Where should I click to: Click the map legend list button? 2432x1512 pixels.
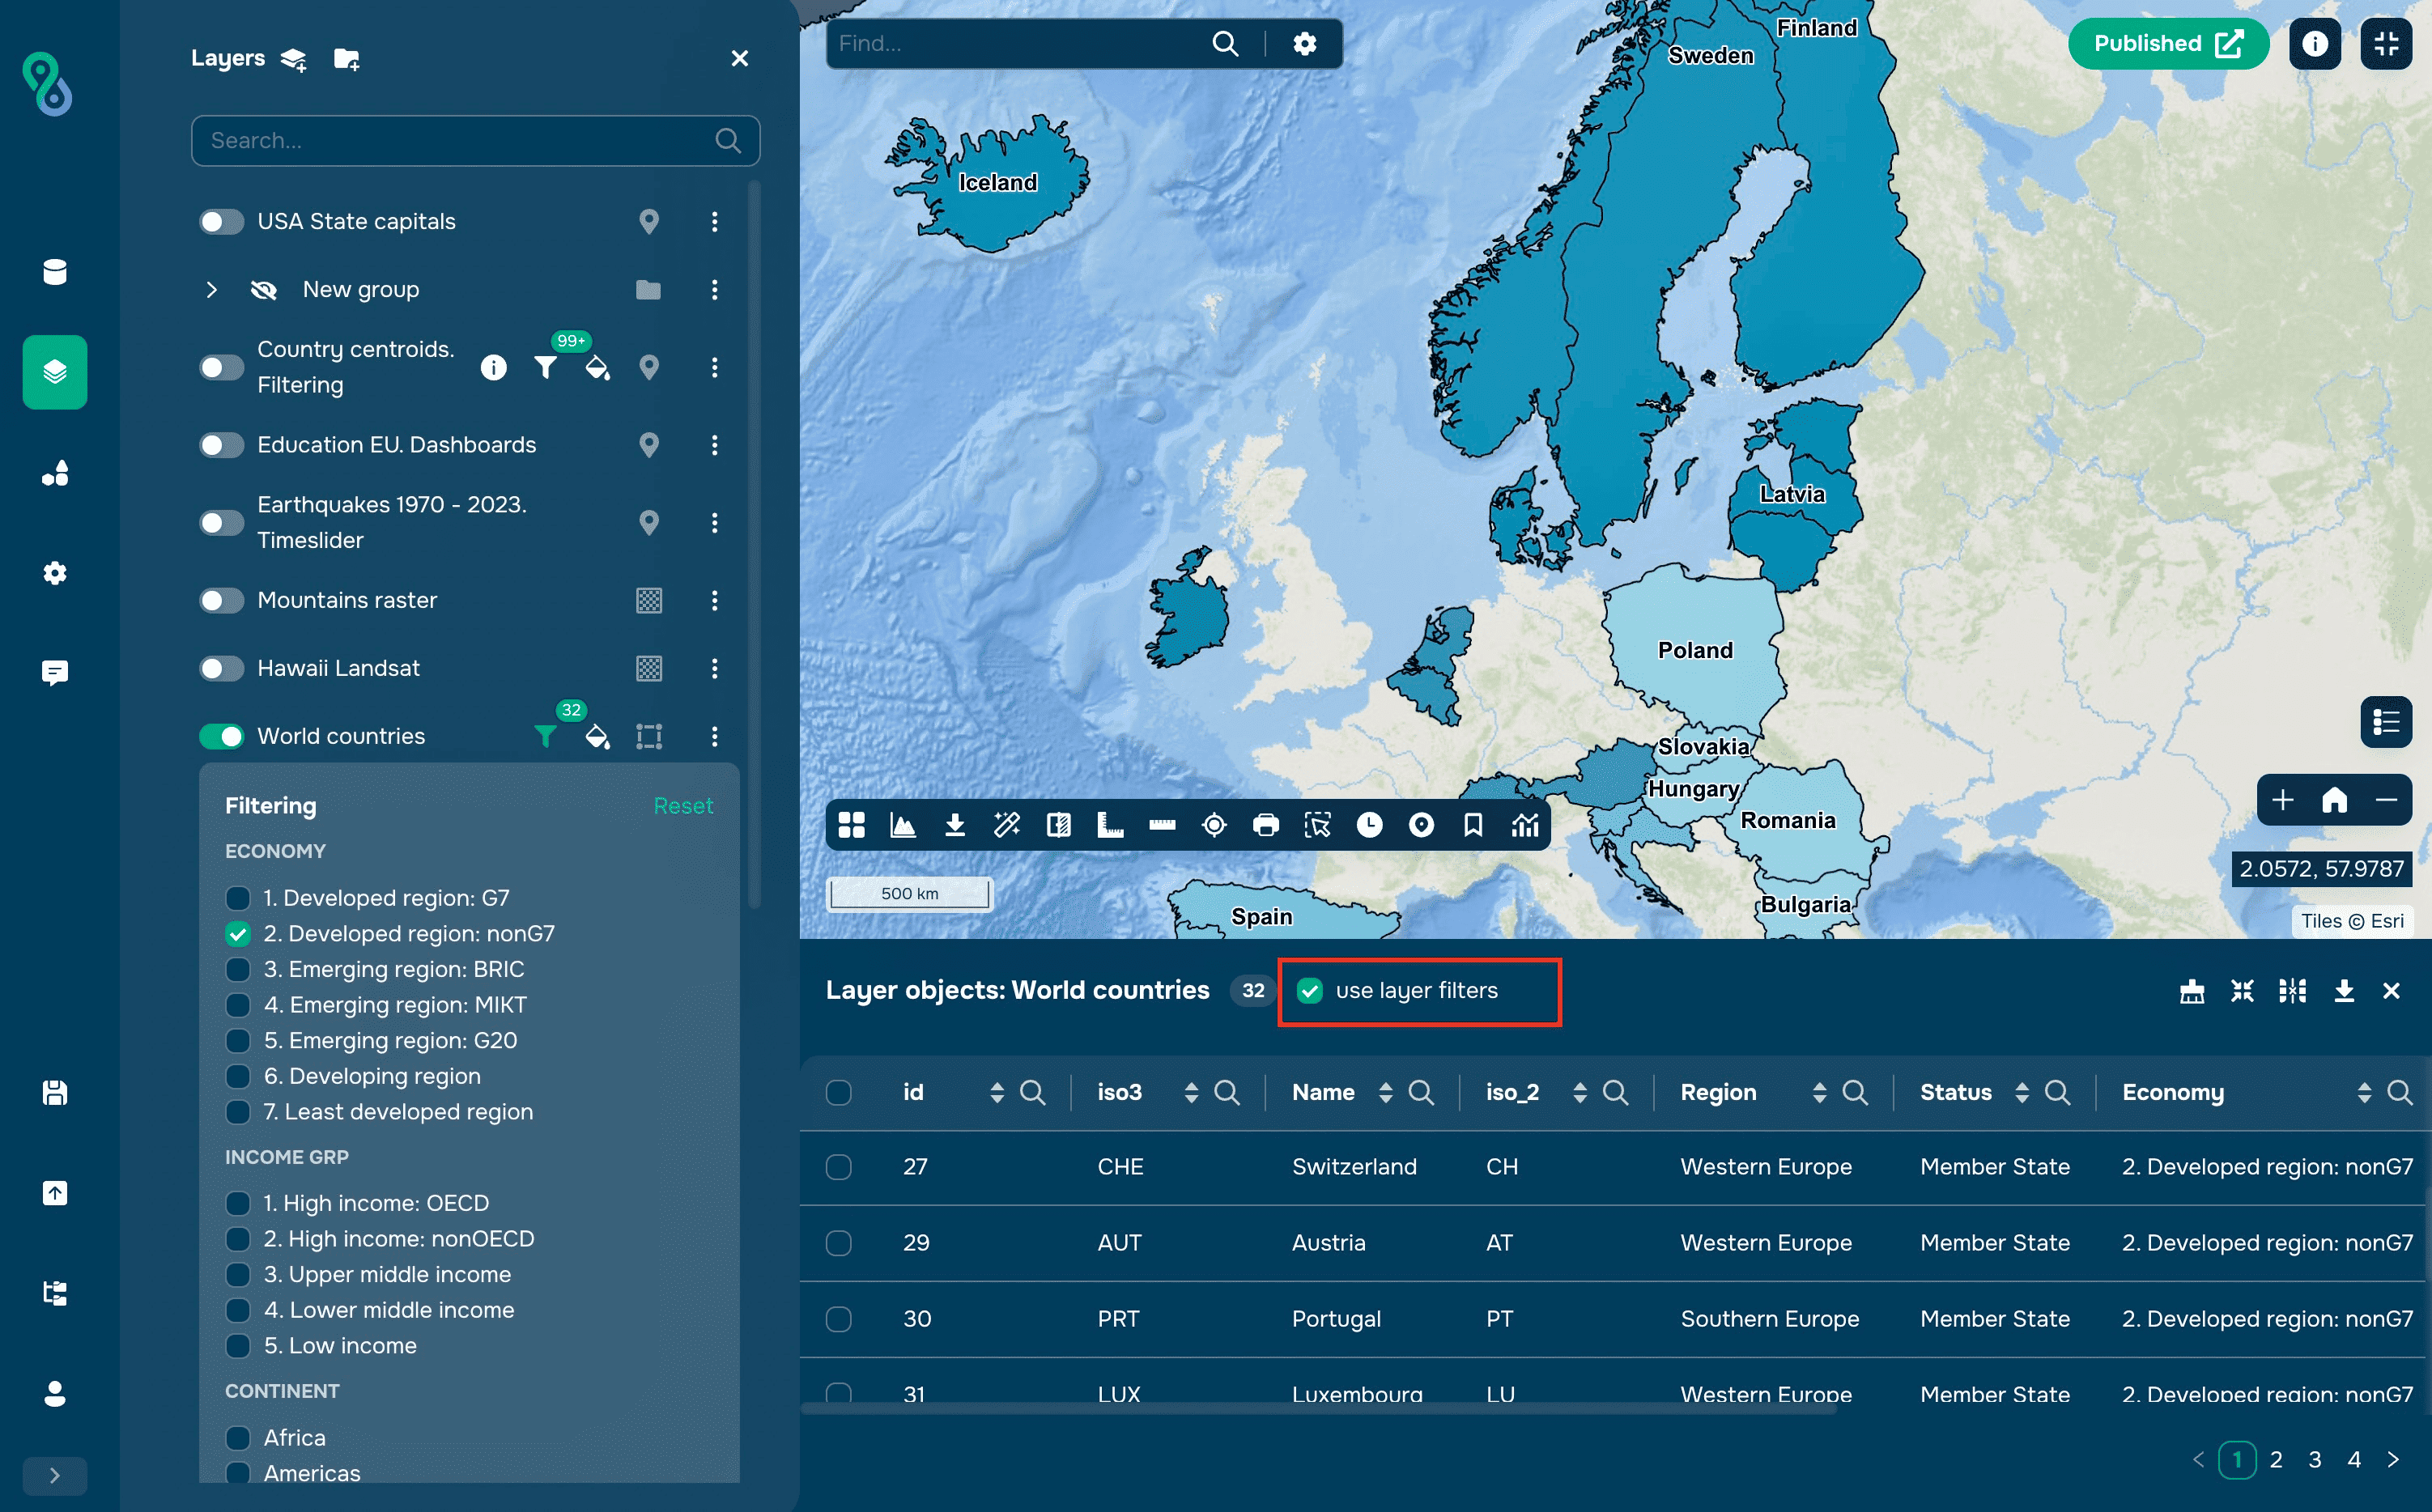(x=2386, y=722)
